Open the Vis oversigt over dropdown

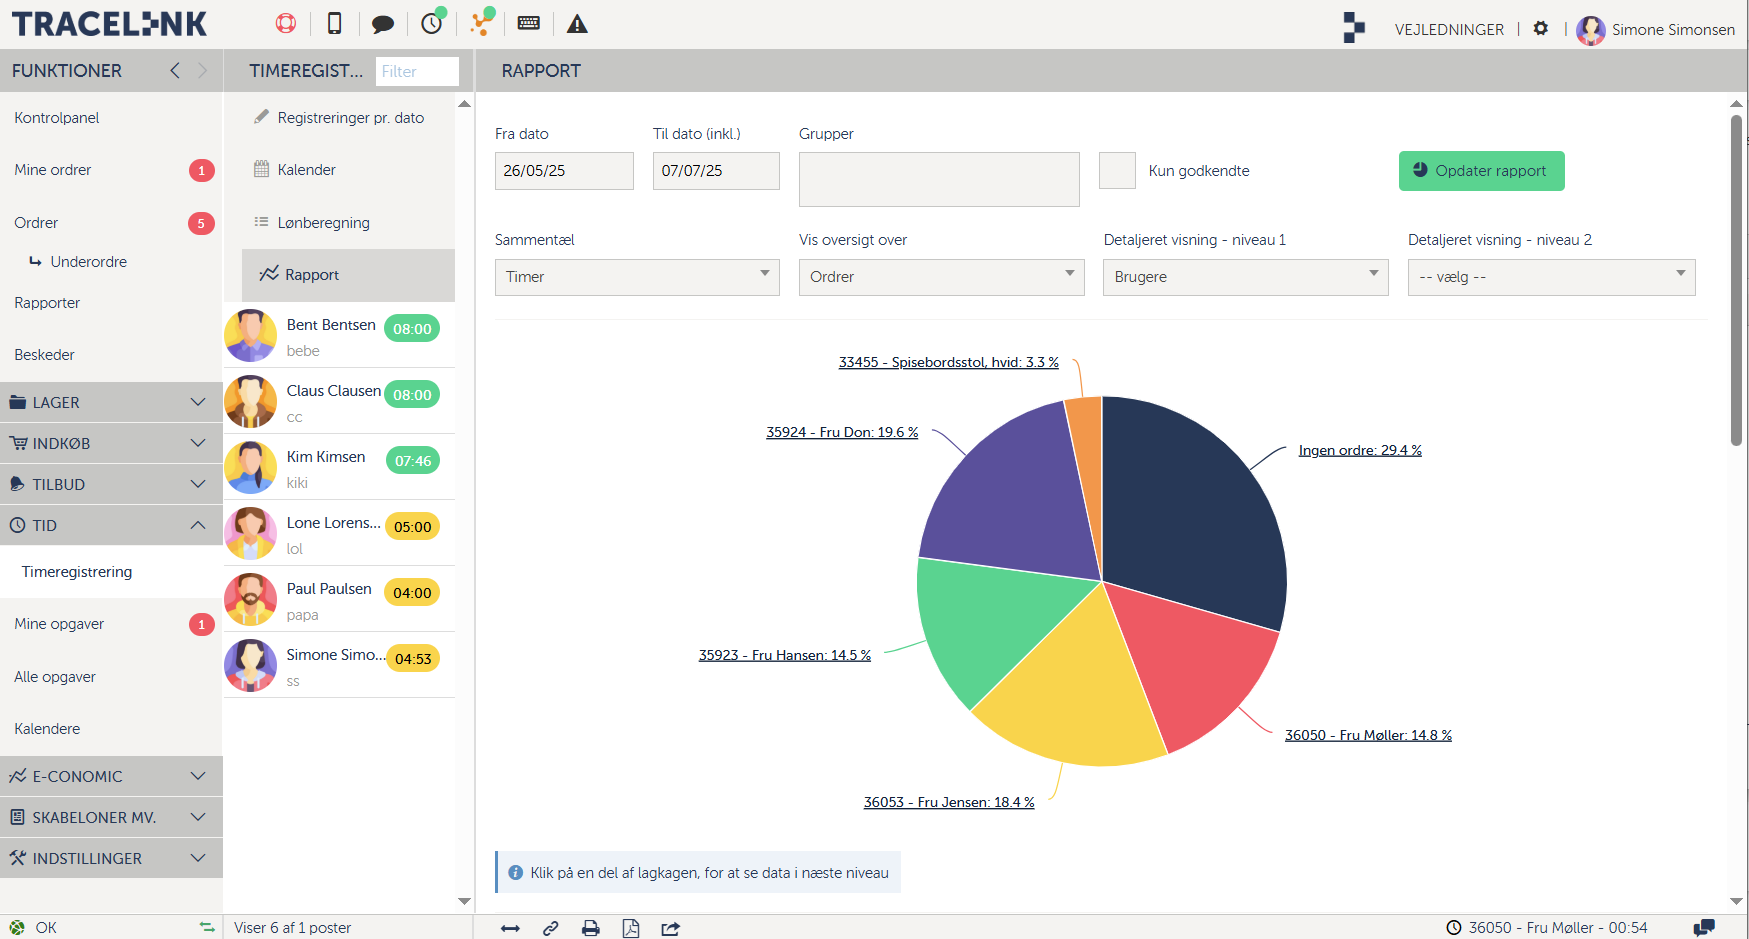(x=941, y=277)
